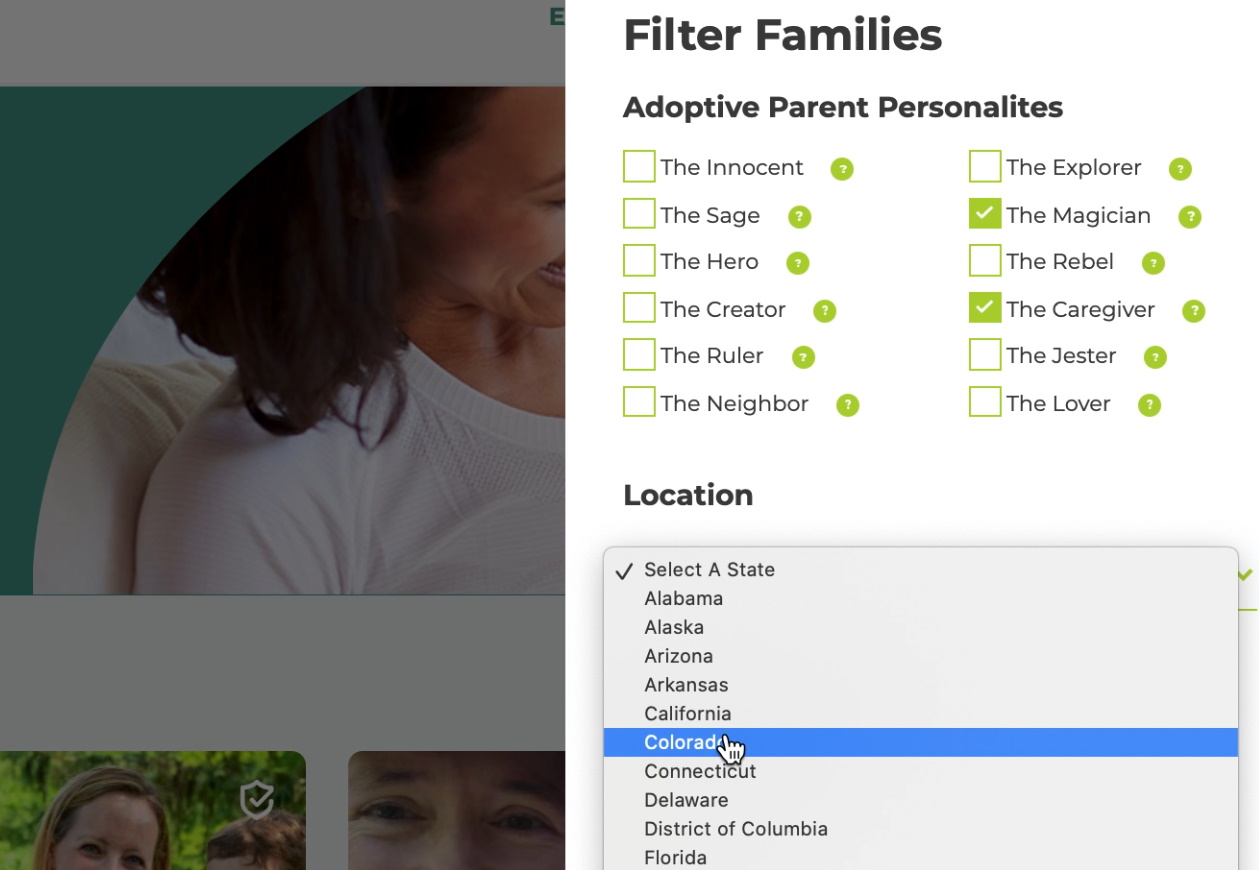Click verified shield badge on family photo
The image size is (1259, 870).
click(257, 799)
